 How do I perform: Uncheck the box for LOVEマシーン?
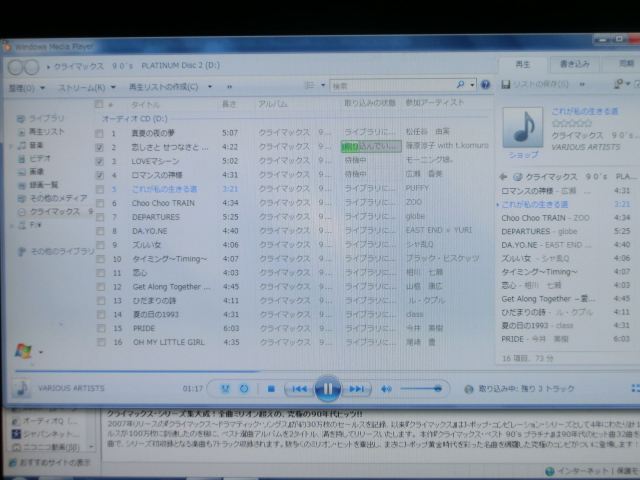point(99,161)
